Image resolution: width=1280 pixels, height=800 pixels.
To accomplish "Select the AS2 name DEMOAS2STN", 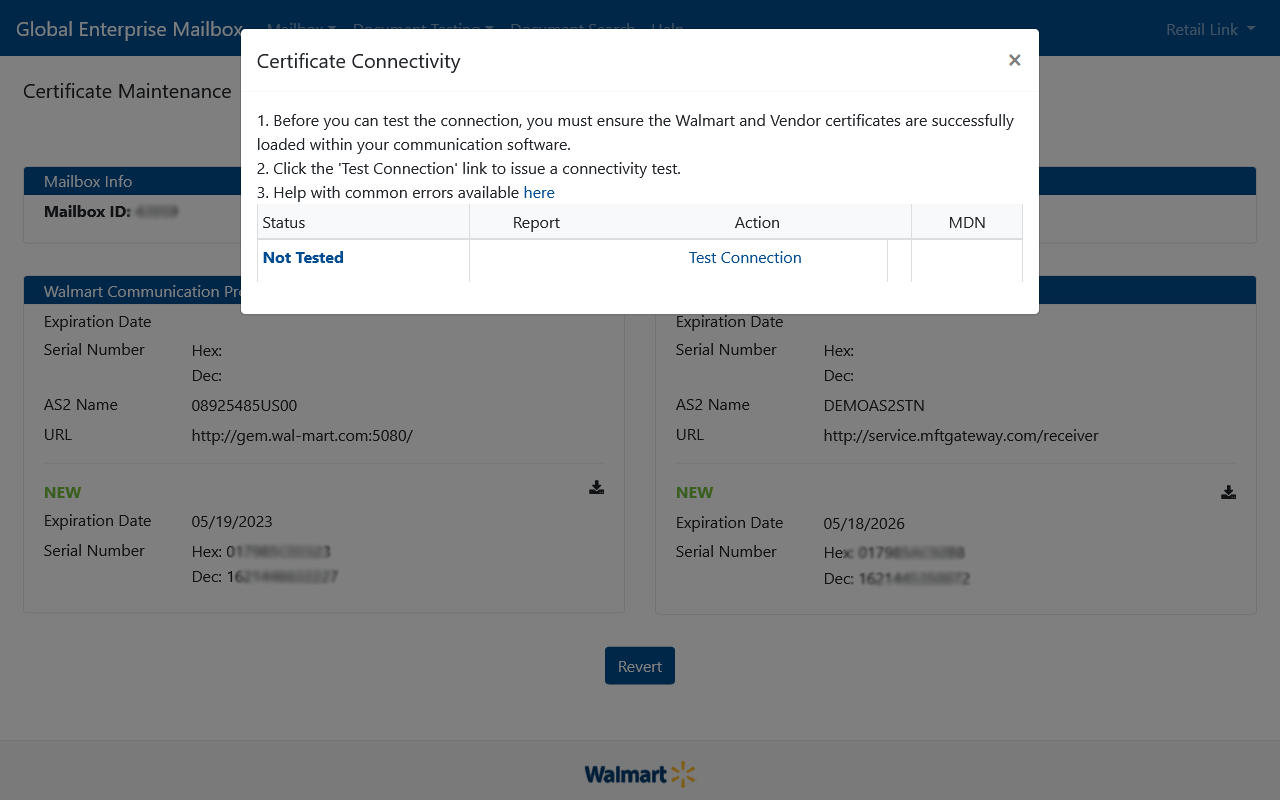I will (874, 406).
